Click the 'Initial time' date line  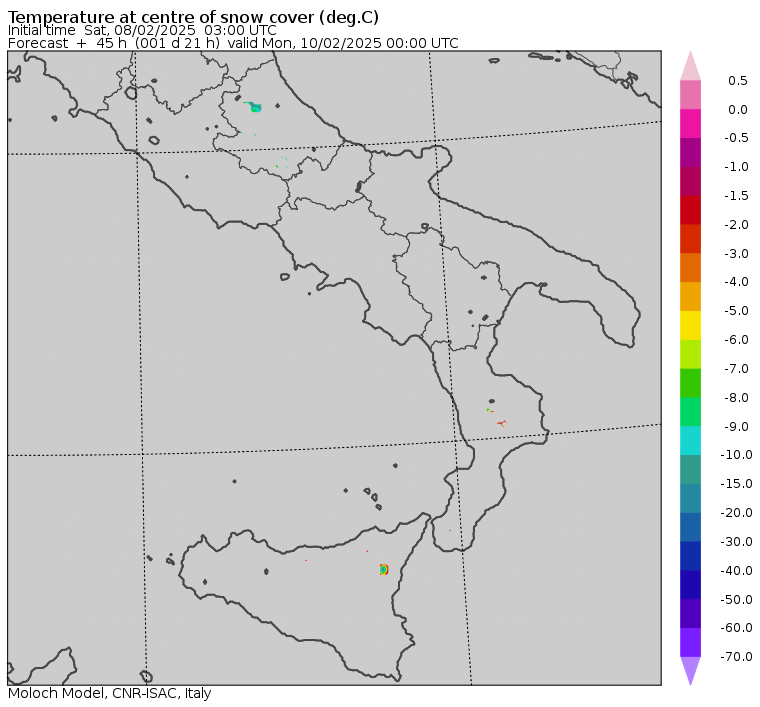click(142, 30)
